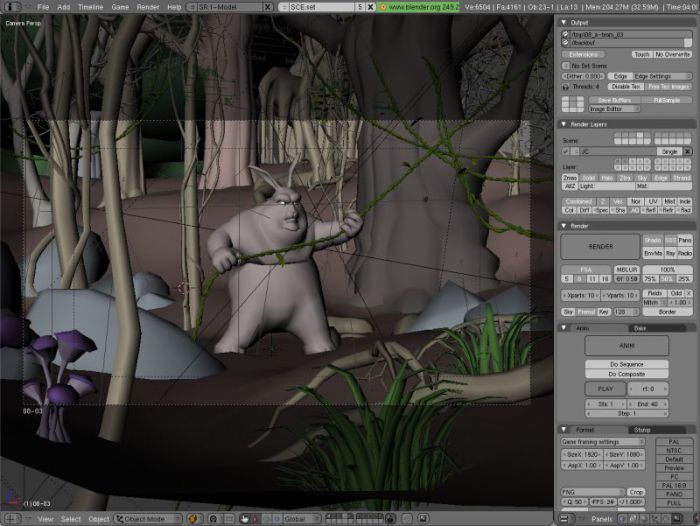
Task: Adjust Yparts value field
Action: pos(620,296)
